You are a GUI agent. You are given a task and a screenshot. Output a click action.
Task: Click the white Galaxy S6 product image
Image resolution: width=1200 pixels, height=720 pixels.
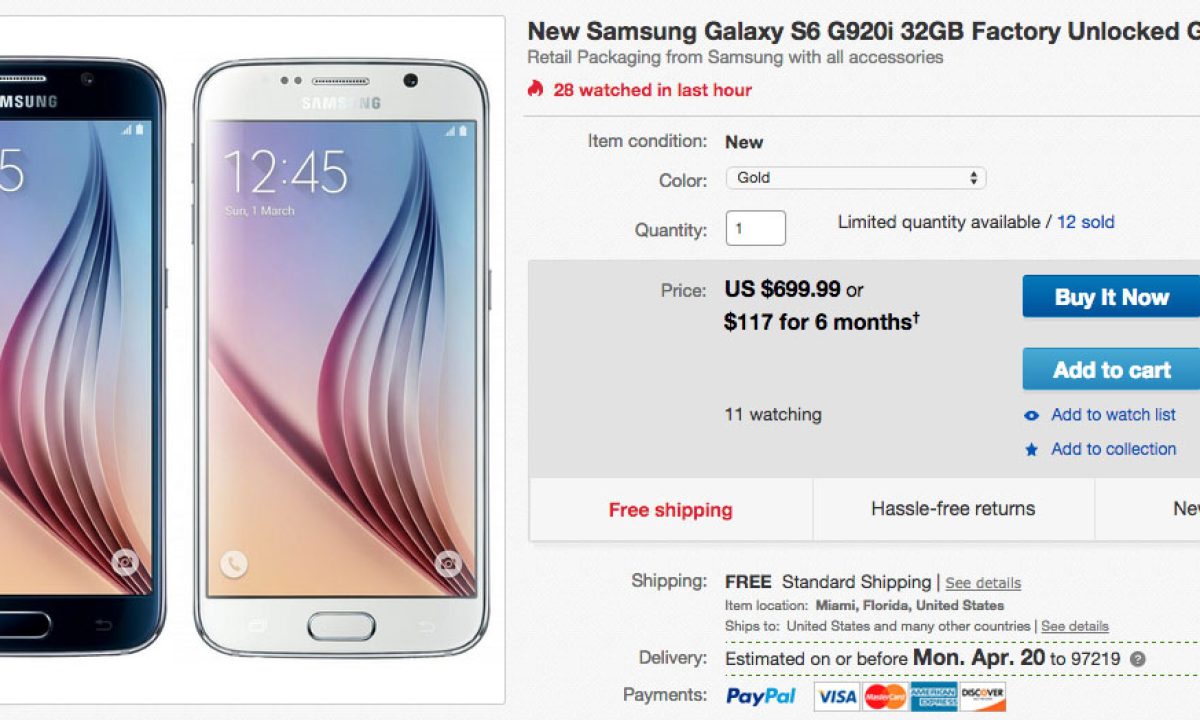click(x=341, y=358)
